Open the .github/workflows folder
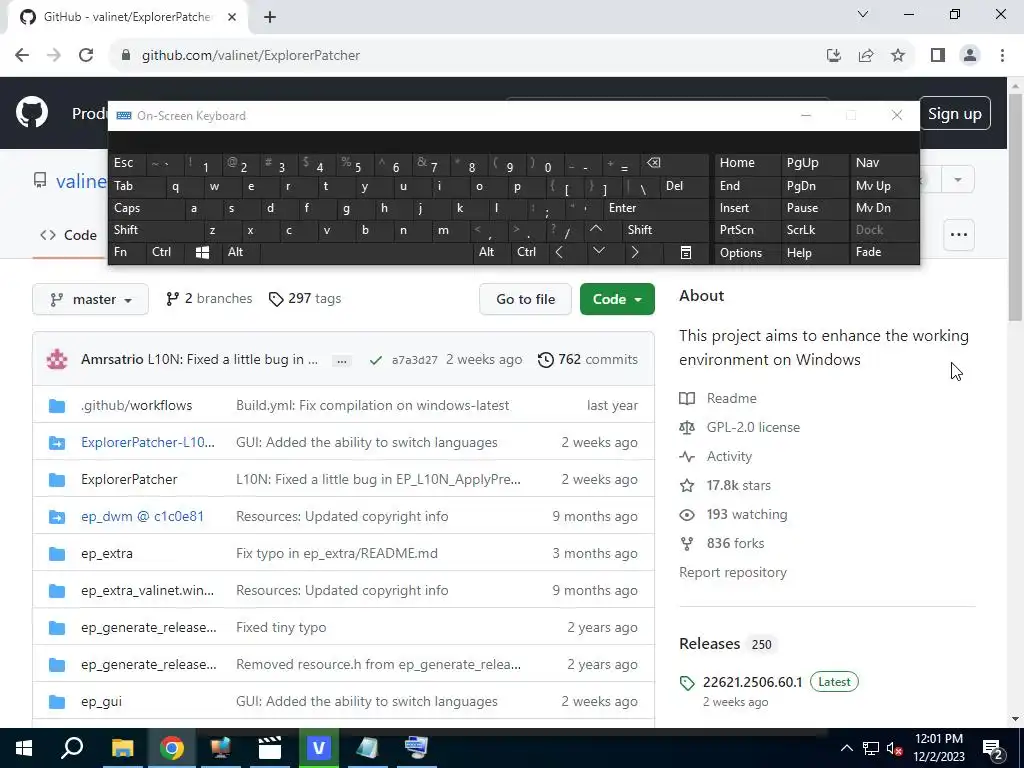This screenshot has width=1024, height=768. pos(136,405)
